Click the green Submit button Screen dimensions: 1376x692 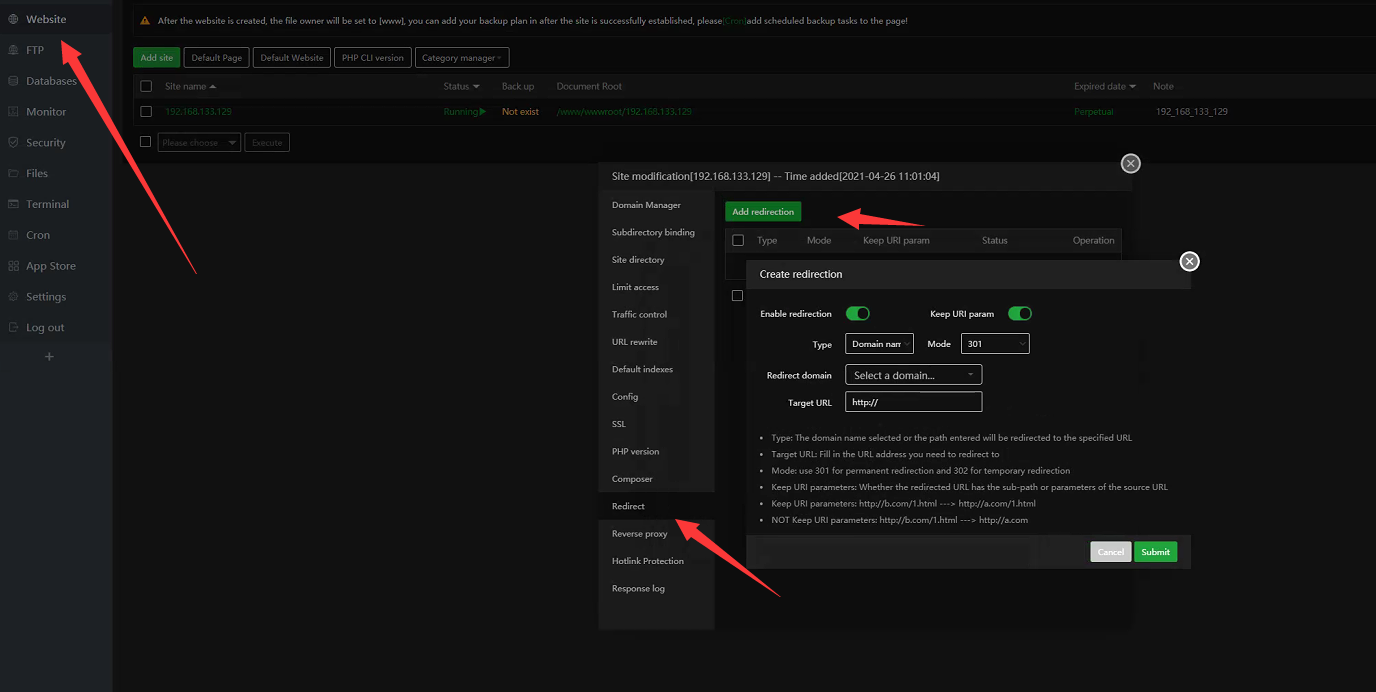pyautogui.click(x=1155, y=552)
